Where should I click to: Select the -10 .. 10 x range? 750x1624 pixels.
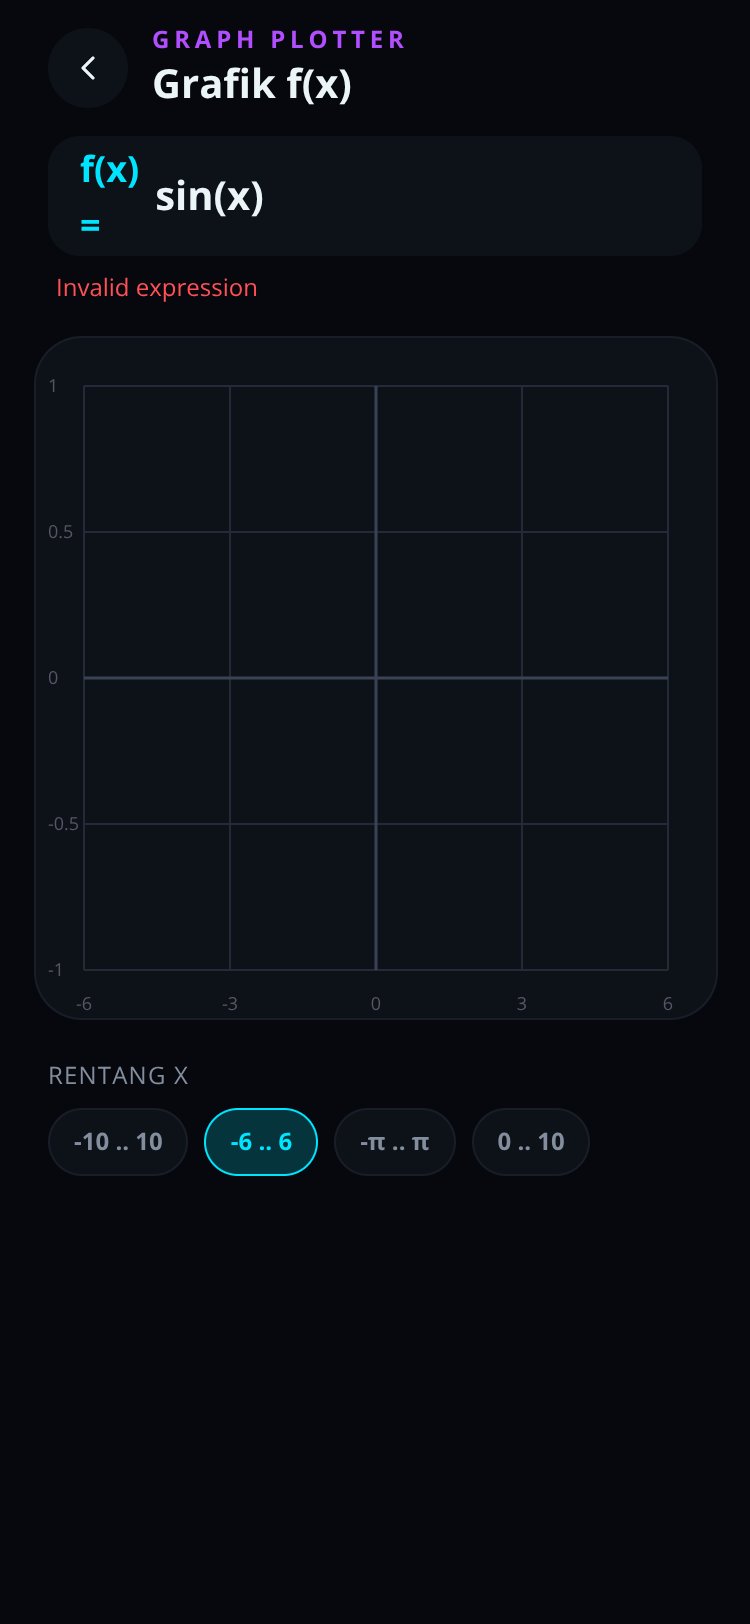coord(118,1142)
